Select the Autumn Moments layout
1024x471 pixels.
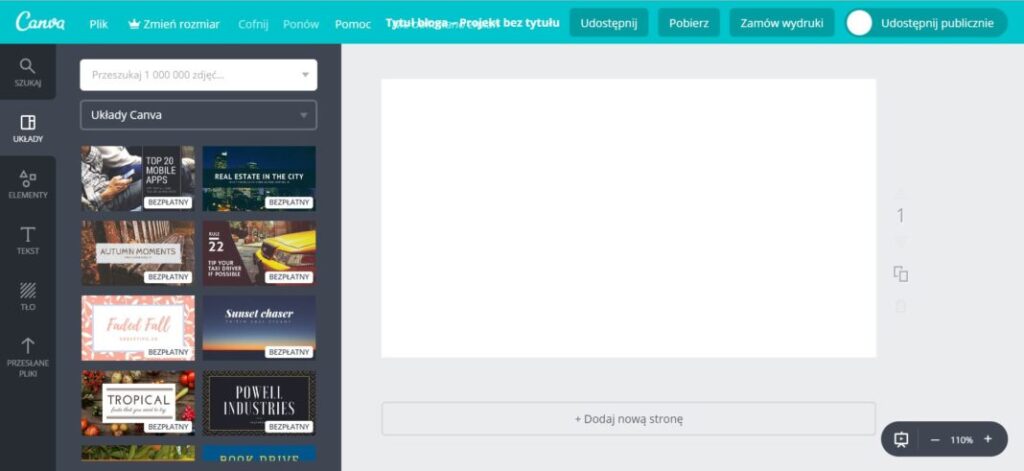pyautogui.click(x=138, y=253)
